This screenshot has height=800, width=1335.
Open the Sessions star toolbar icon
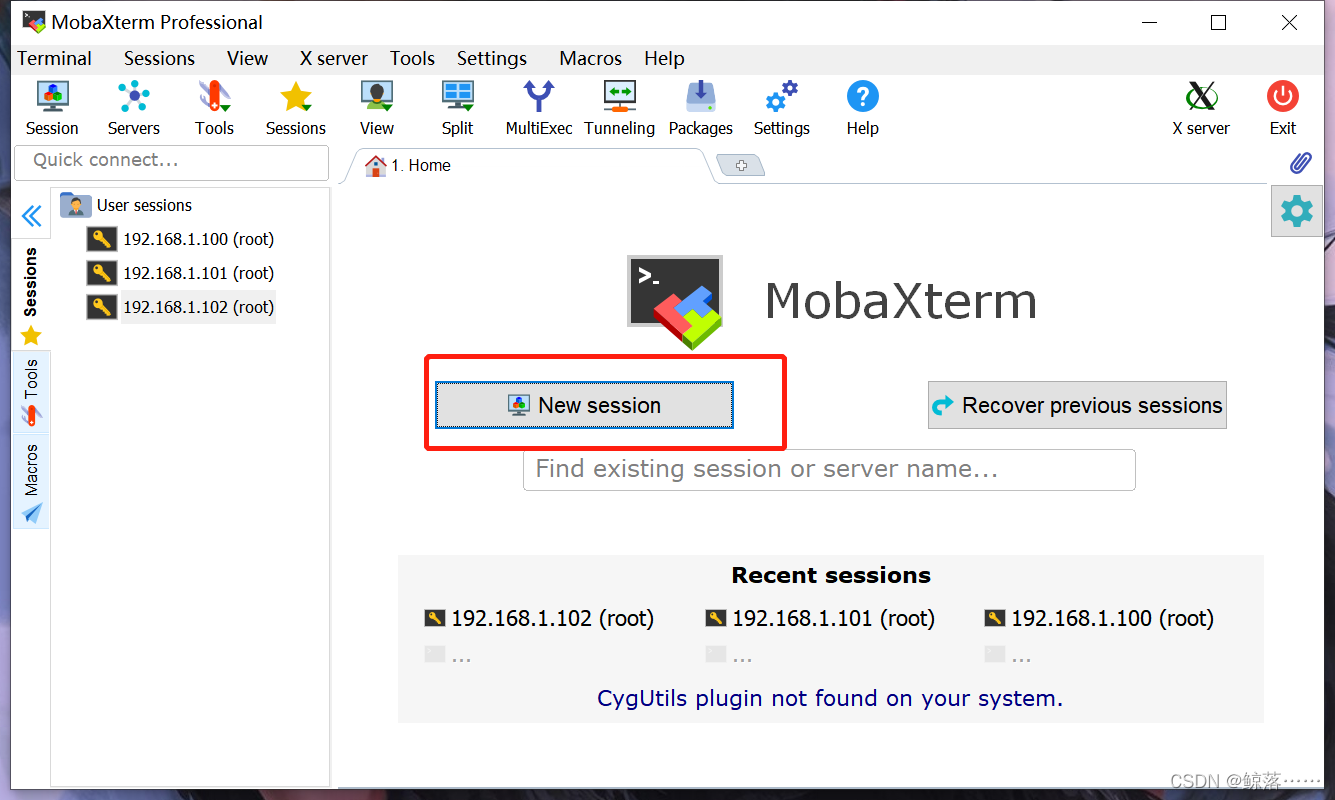tap(295, 97)
